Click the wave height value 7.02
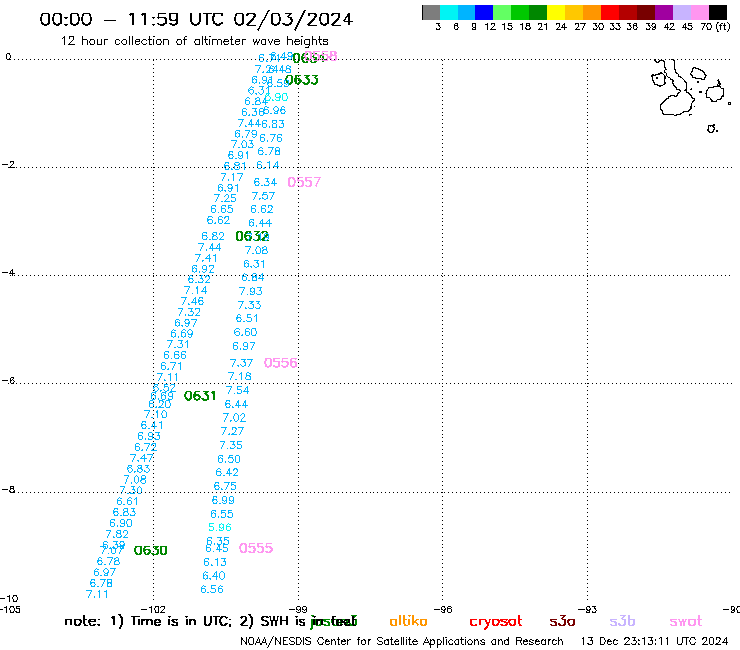The height and width of the screenshot is (650, 740). coord(234,418)
